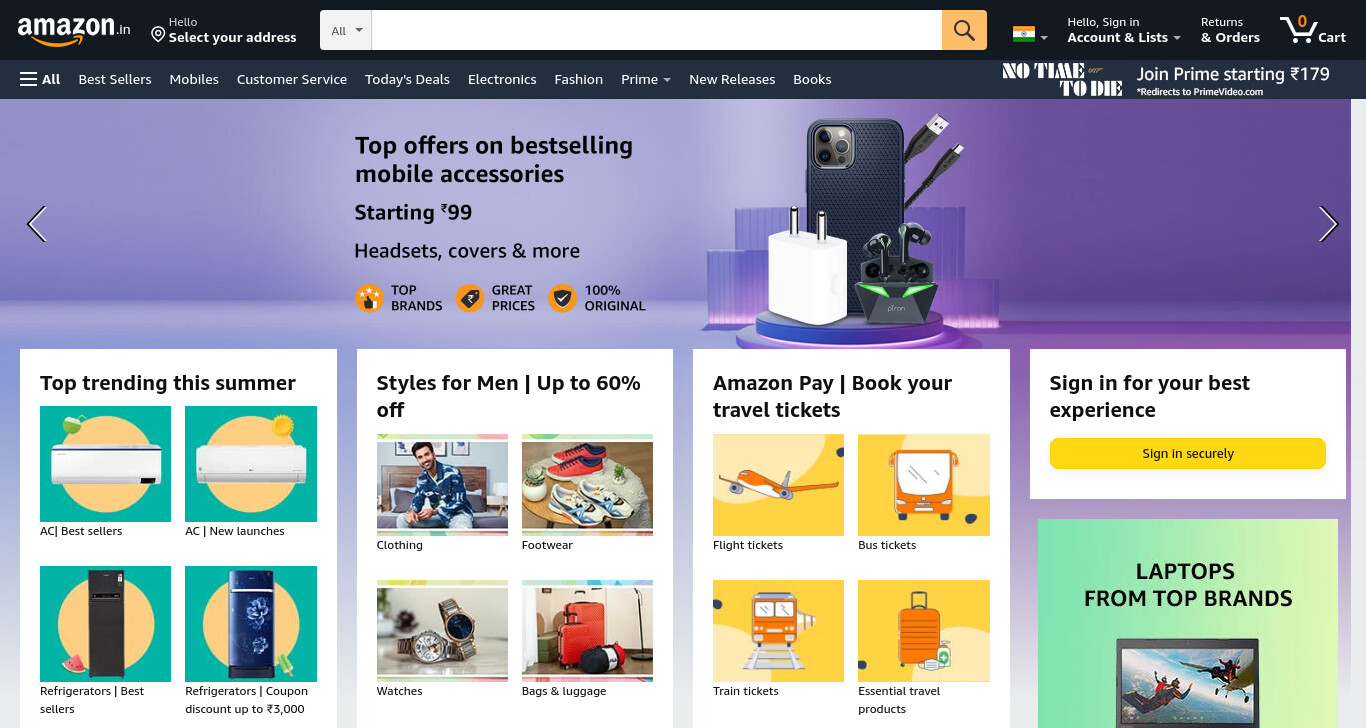The image size is (1366, 728).
Task: Open Returns & Orders link
Action: coord(1230,30)
